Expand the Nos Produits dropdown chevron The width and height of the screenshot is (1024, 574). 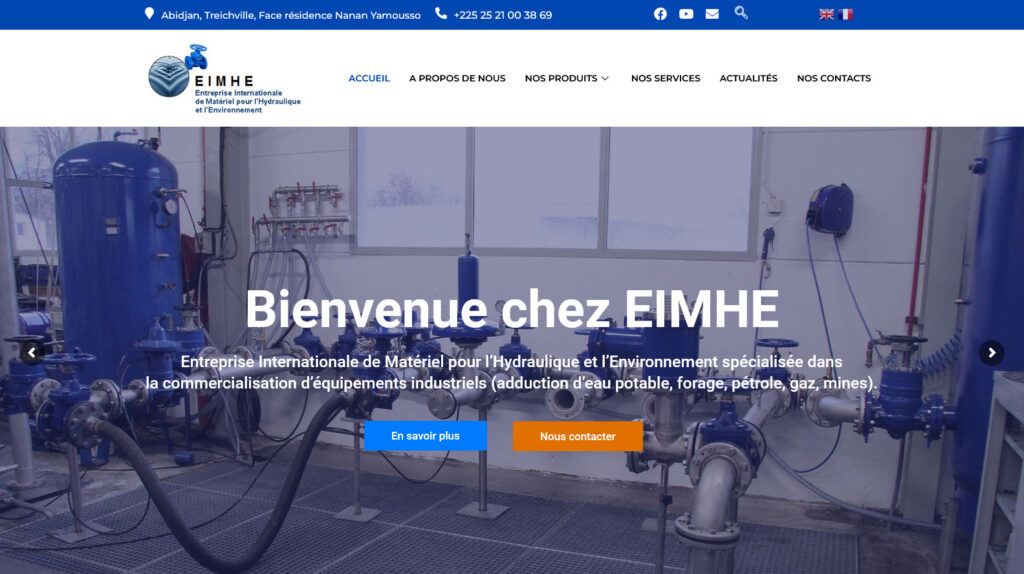click(x=605, y=78)
